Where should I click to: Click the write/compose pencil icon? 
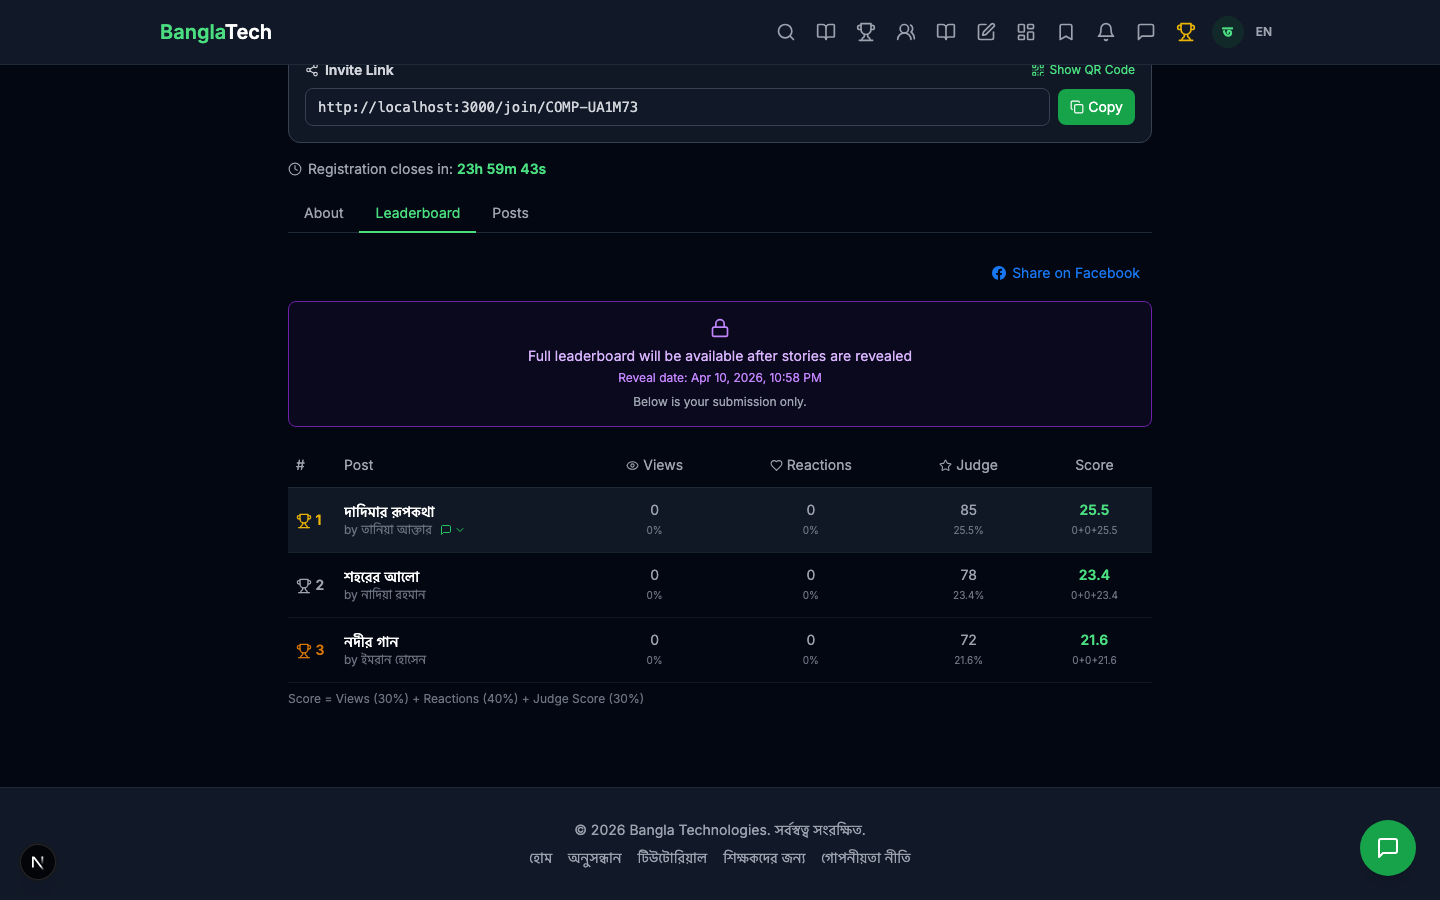click(x=986, y=32)
